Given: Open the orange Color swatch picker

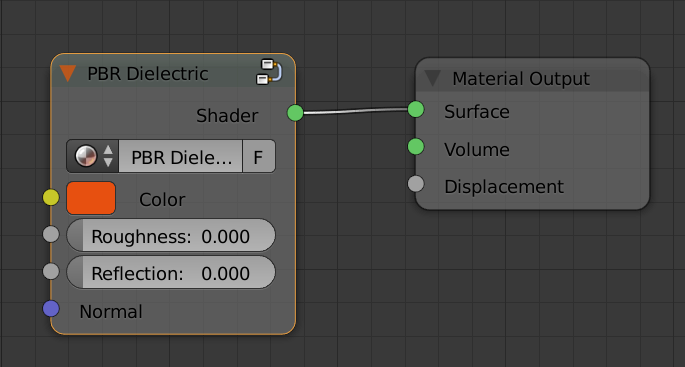Looking at the screenshot, I should point(91,198).
